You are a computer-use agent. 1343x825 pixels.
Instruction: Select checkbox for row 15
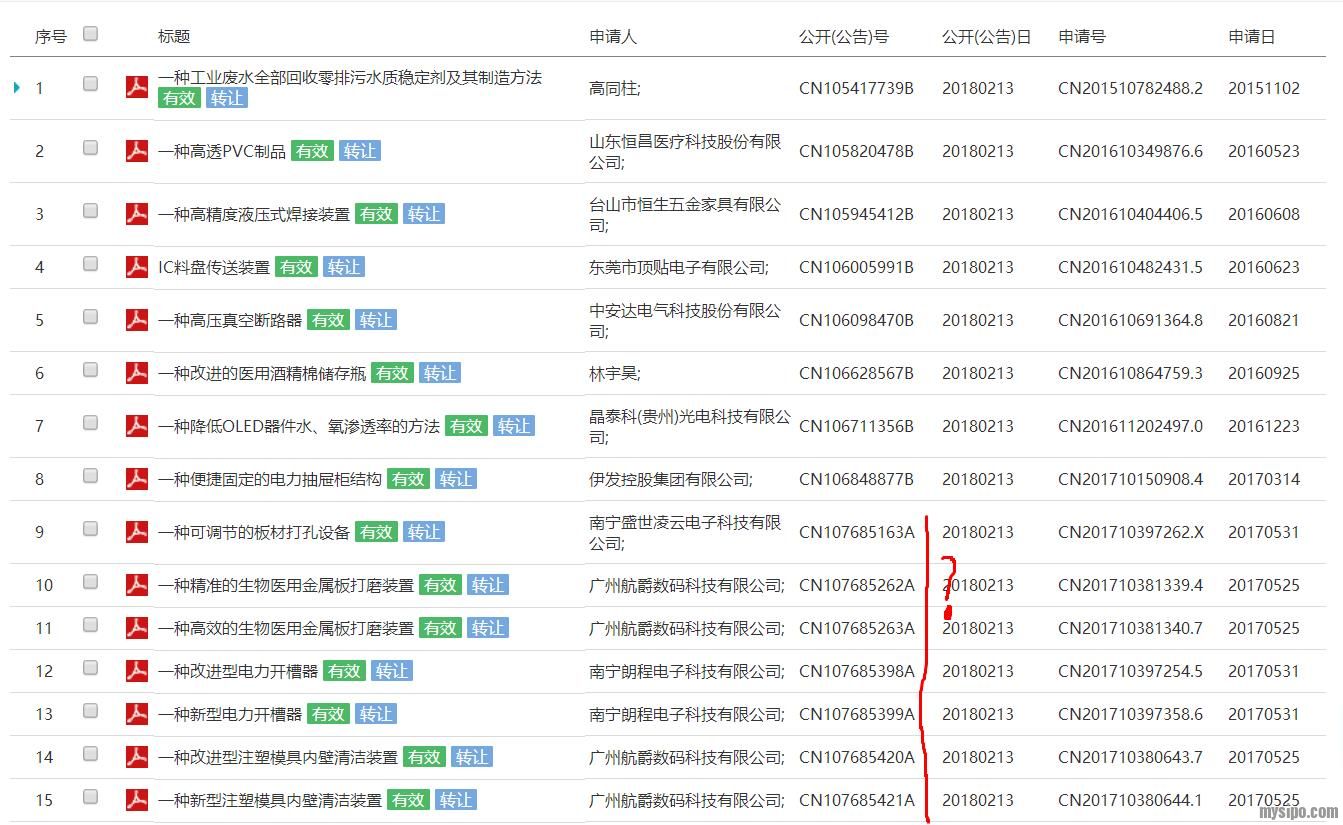tap(91, 797)
